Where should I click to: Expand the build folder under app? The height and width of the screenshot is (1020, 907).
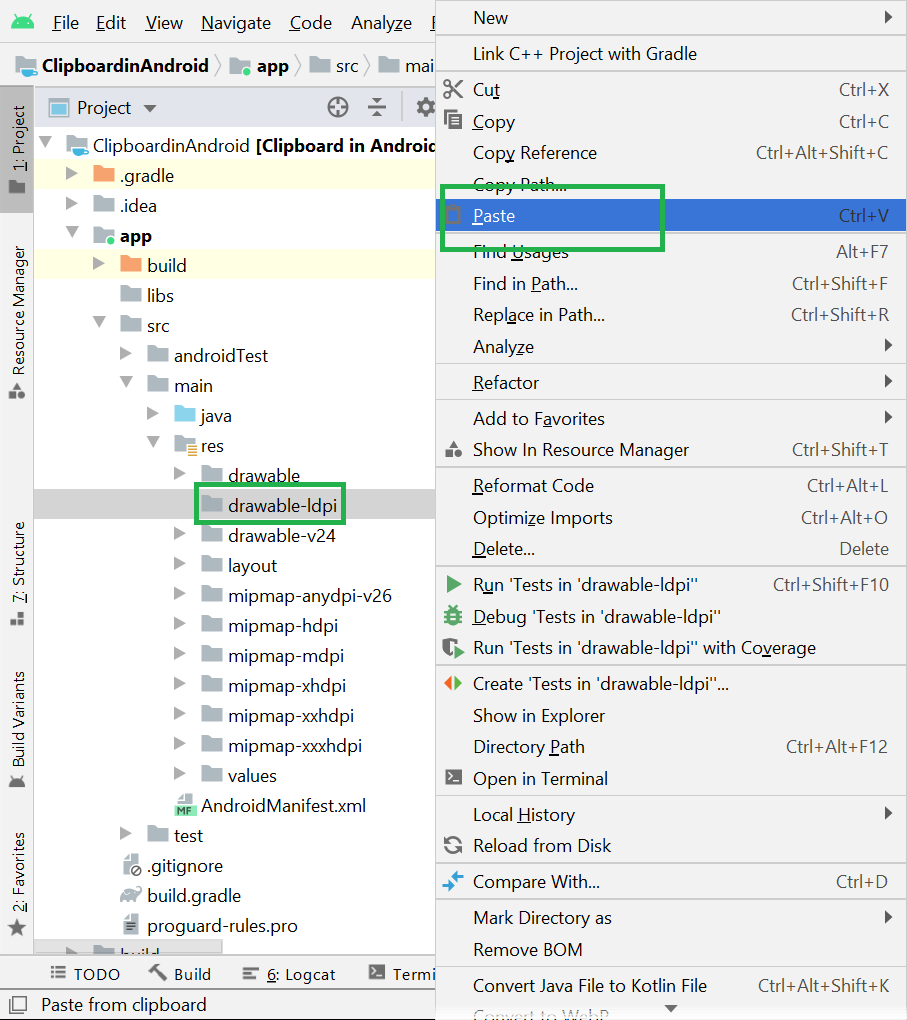(x=98, y=263)
